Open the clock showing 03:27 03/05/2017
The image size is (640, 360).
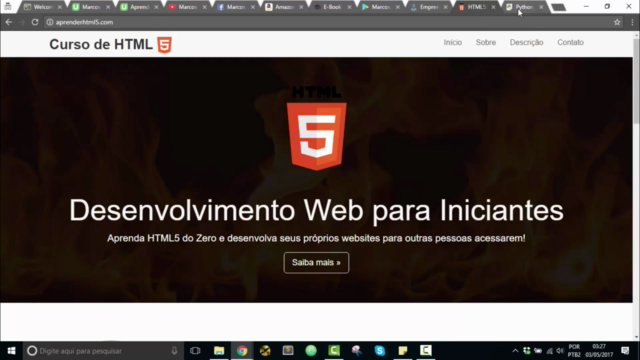(x=599, y=351)
